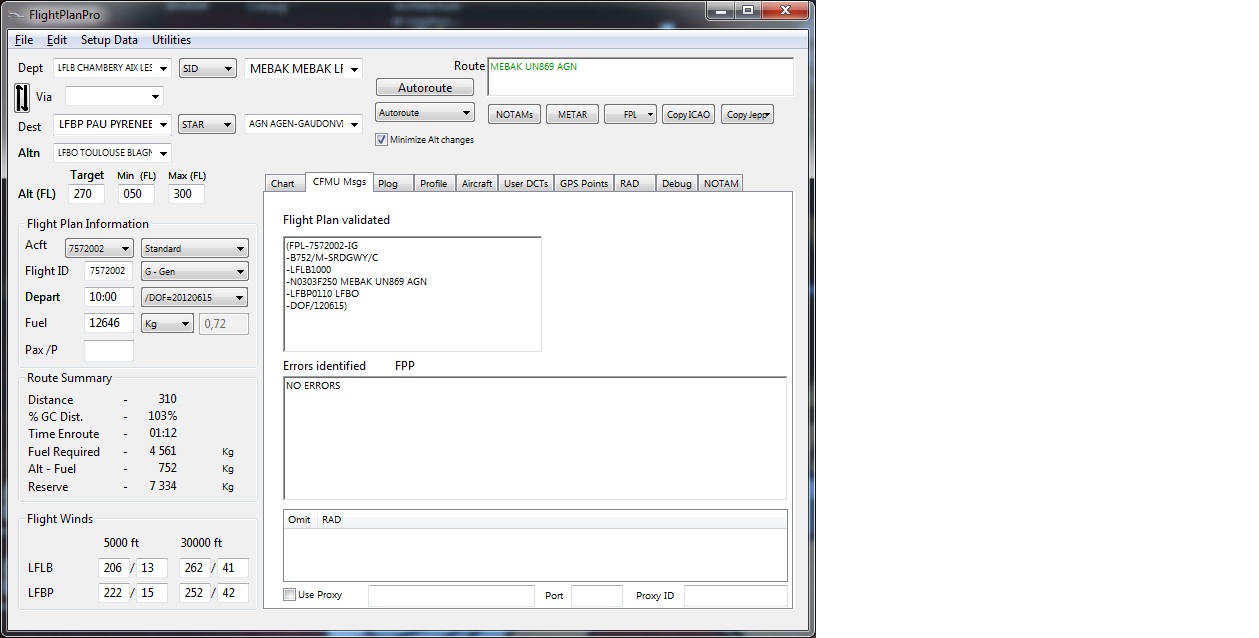1259x638 pixels.
Task: Open the /DOF=20120615 date dropdown
Action: tap(195, 297)
